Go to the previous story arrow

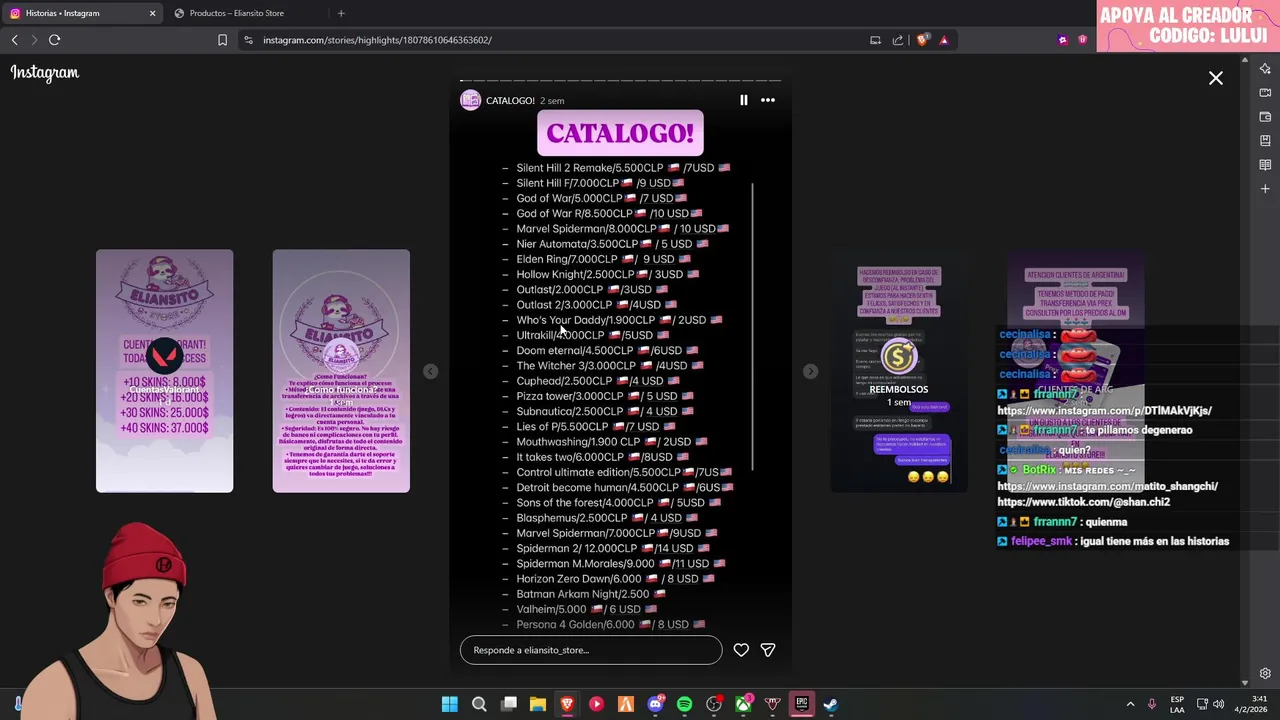tap(430, 371)
